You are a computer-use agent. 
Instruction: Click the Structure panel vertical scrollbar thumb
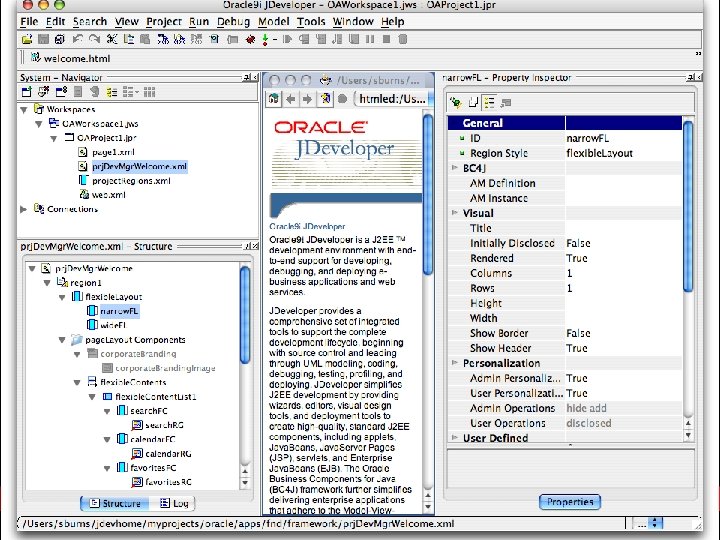pos(245,315)
